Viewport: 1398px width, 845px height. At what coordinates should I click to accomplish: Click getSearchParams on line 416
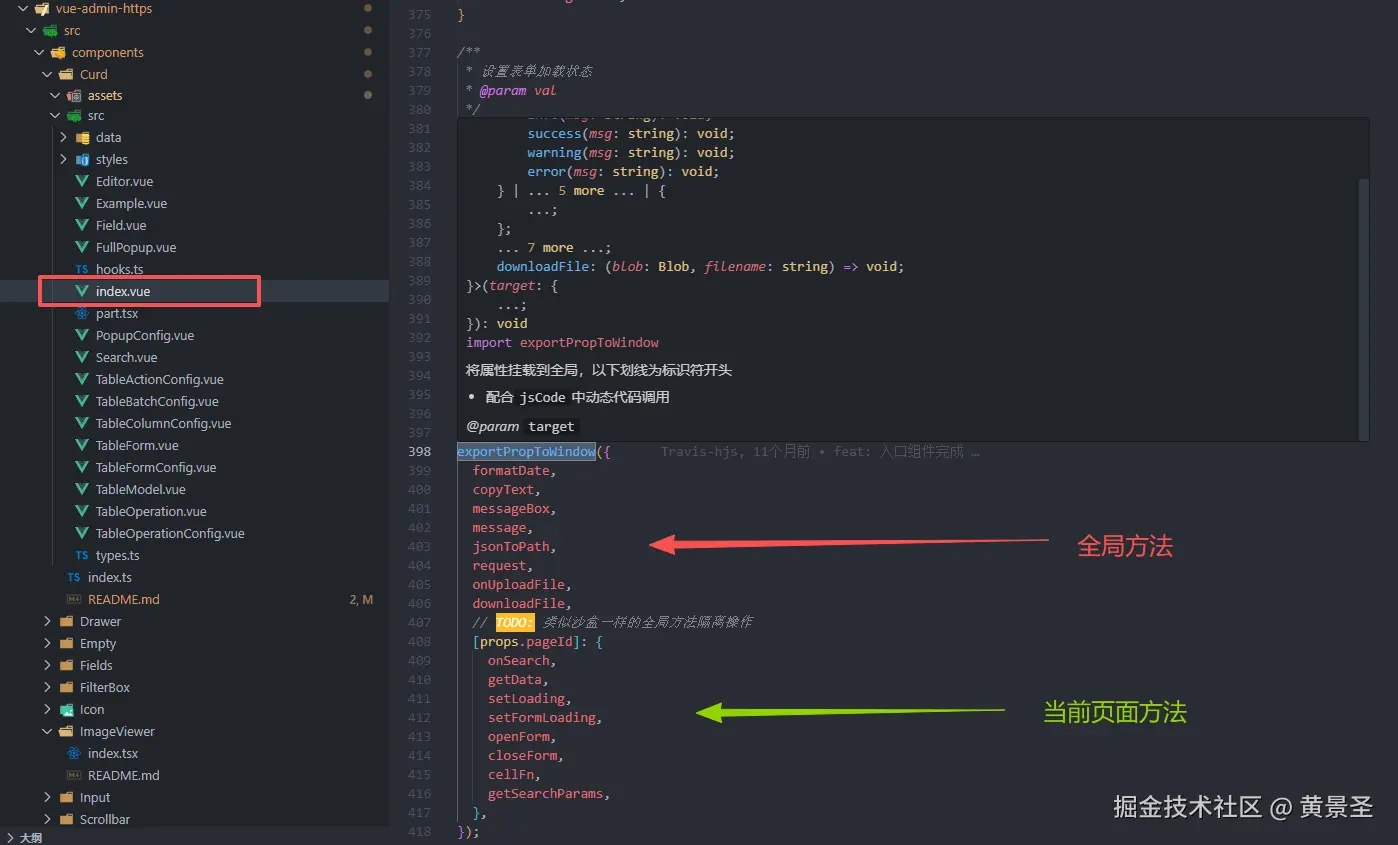tap(545, 794)
